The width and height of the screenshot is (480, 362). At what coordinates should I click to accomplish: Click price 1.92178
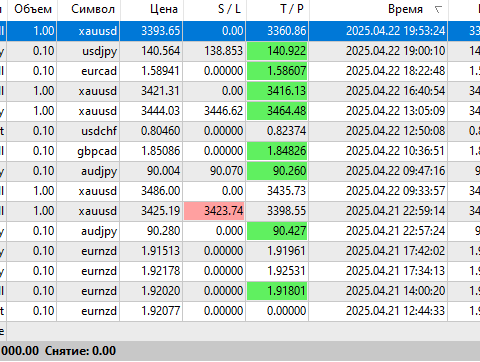[x=160, y=271]
